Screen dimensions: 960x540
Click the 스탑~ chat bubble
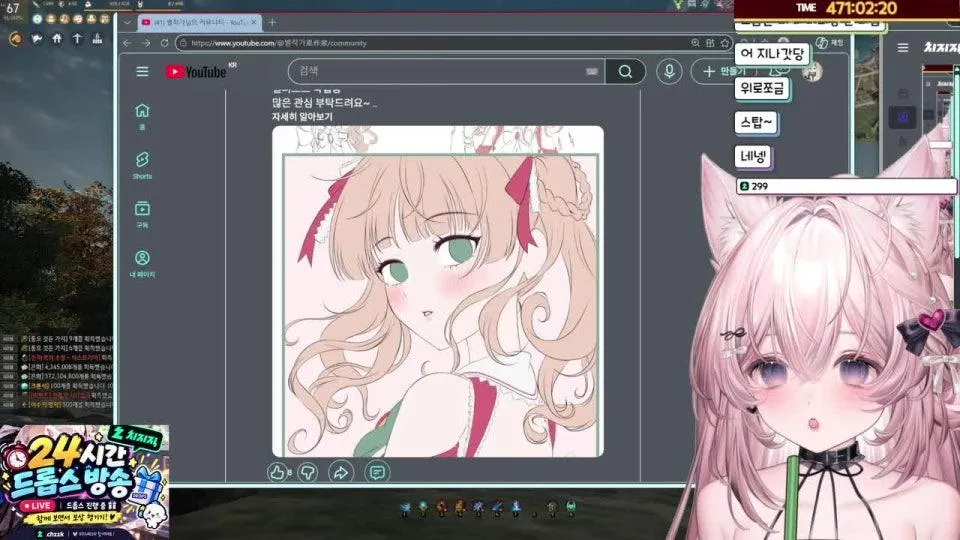pos(756,122)
